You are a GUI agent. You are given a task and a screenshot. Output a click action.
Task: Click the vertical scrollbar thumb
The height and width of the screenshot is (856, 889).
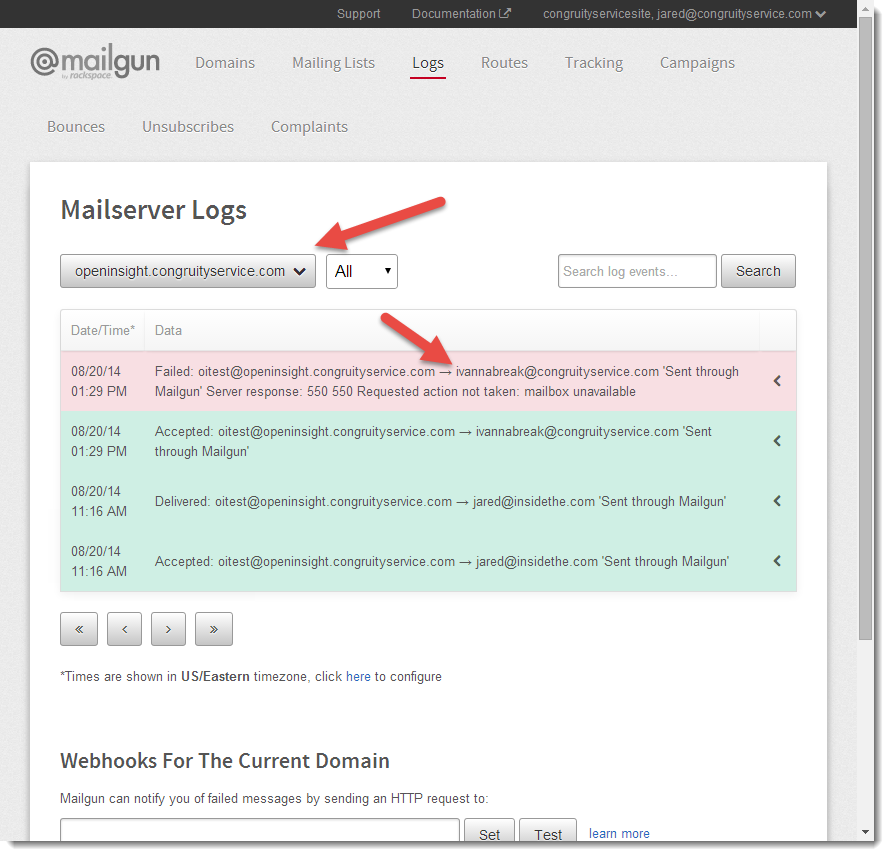coord(865,329)
